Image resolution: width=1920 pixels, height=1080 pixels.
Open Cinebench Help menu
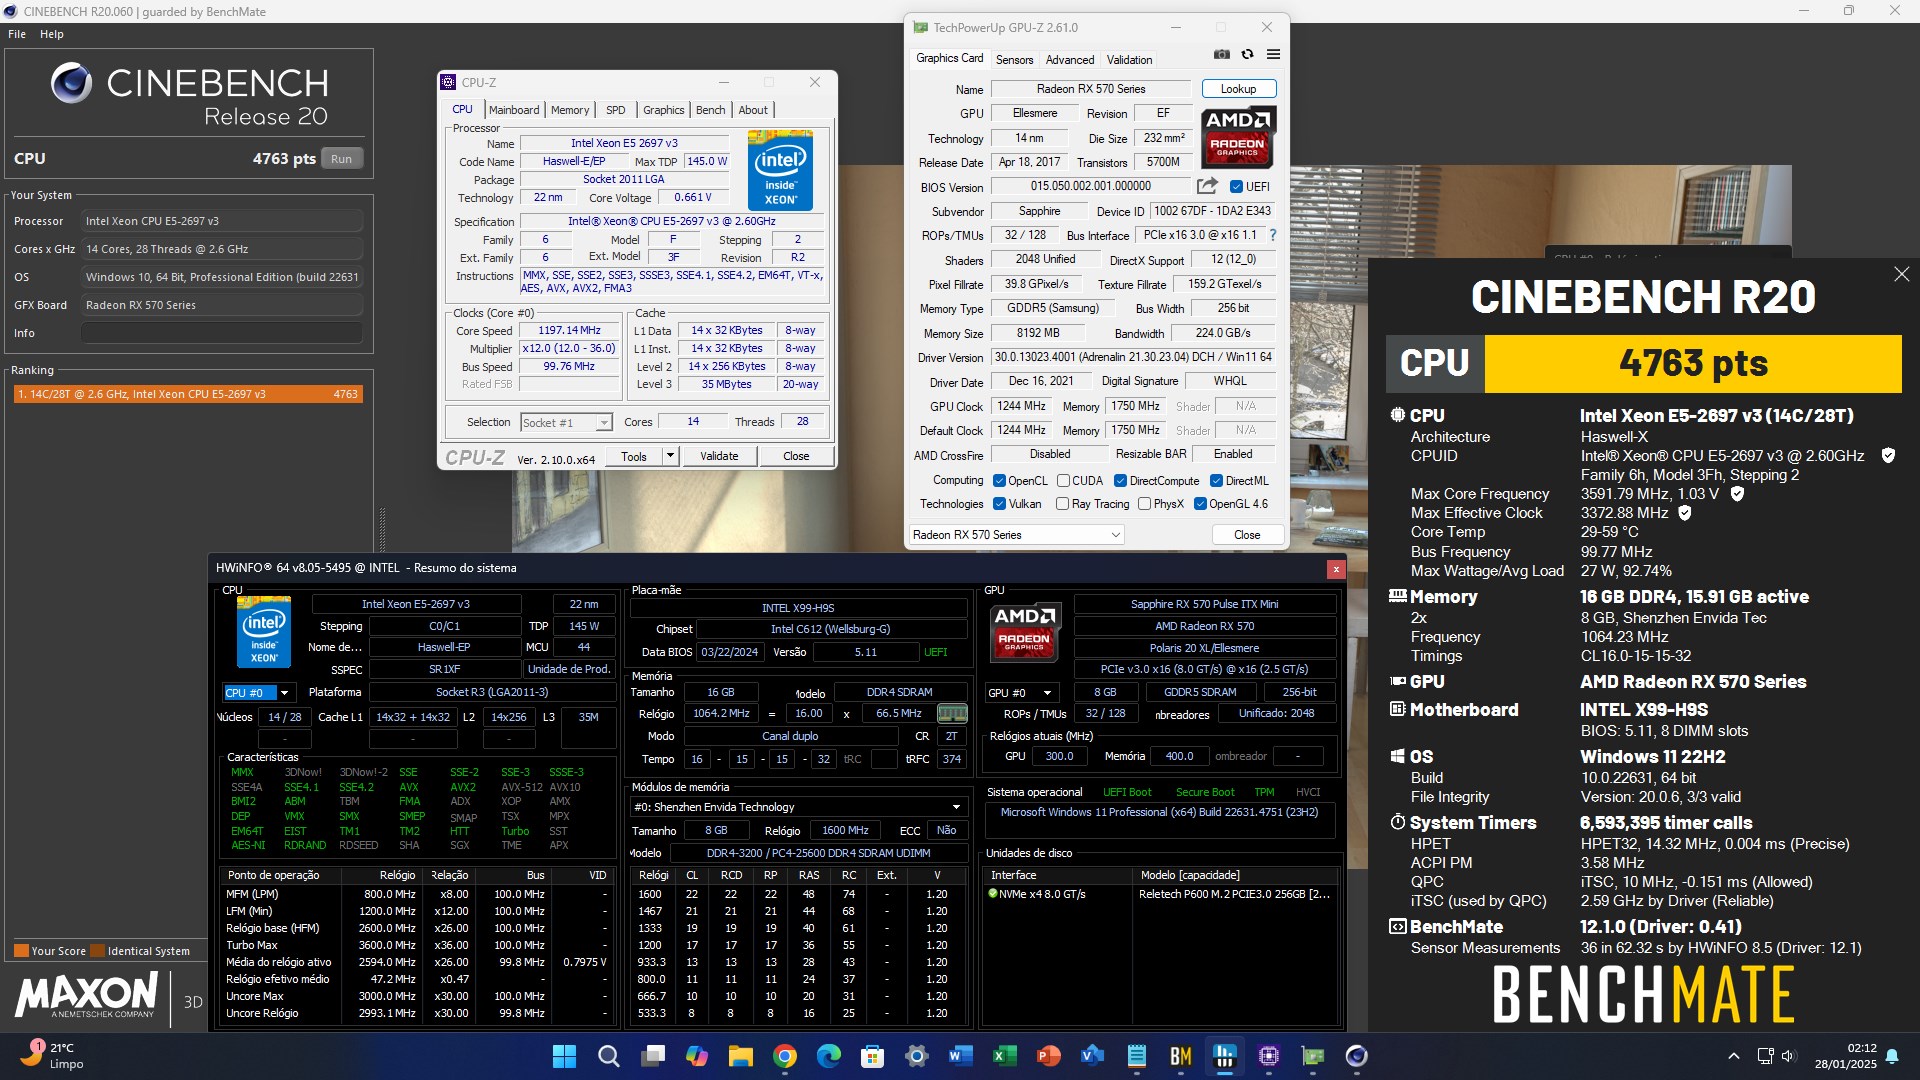[52, 34]
